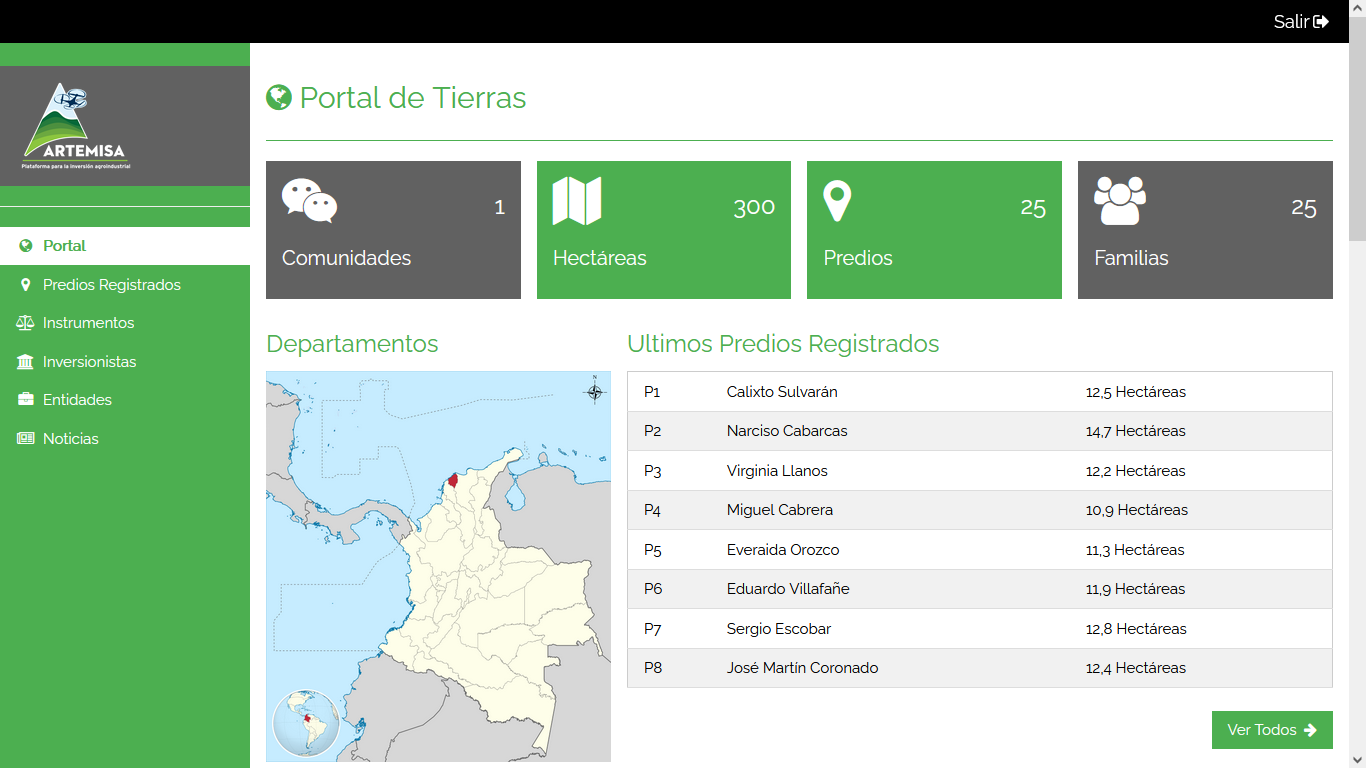The height and width of the screenshot is (768, 1366).
Task: Click the 12,8 Hectáreas cell
Action: 1136,629
